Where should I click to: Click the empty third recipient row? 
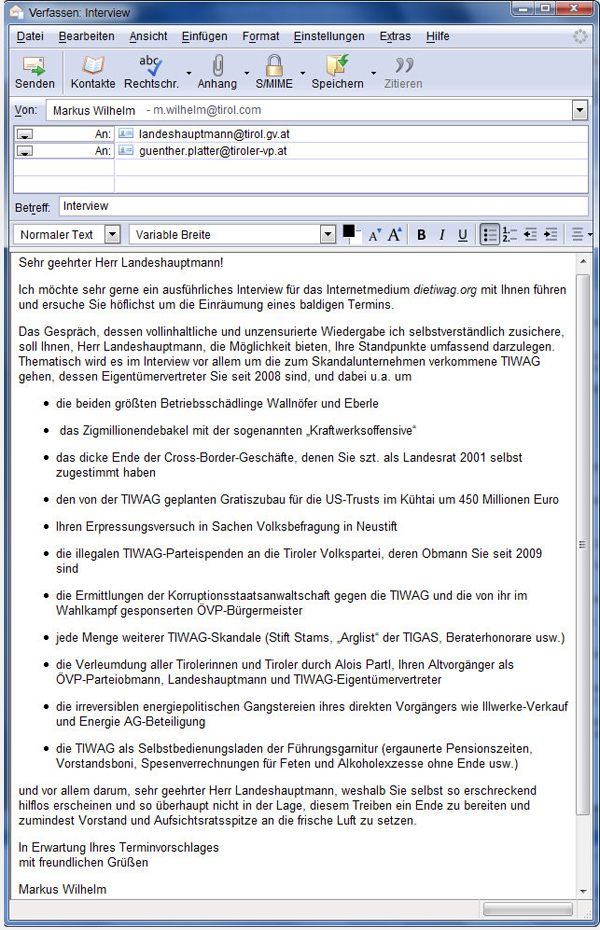[352, 167]
